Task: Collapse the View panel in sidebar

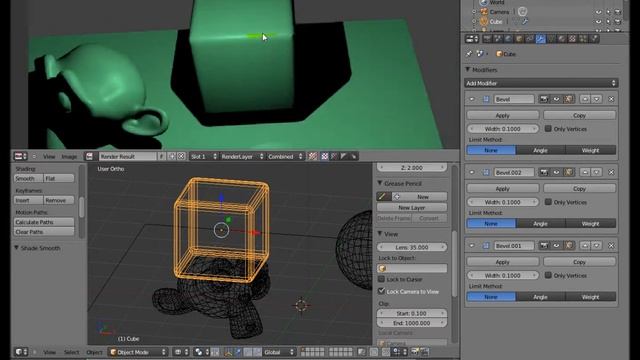Action: click(x=380, y=234)
